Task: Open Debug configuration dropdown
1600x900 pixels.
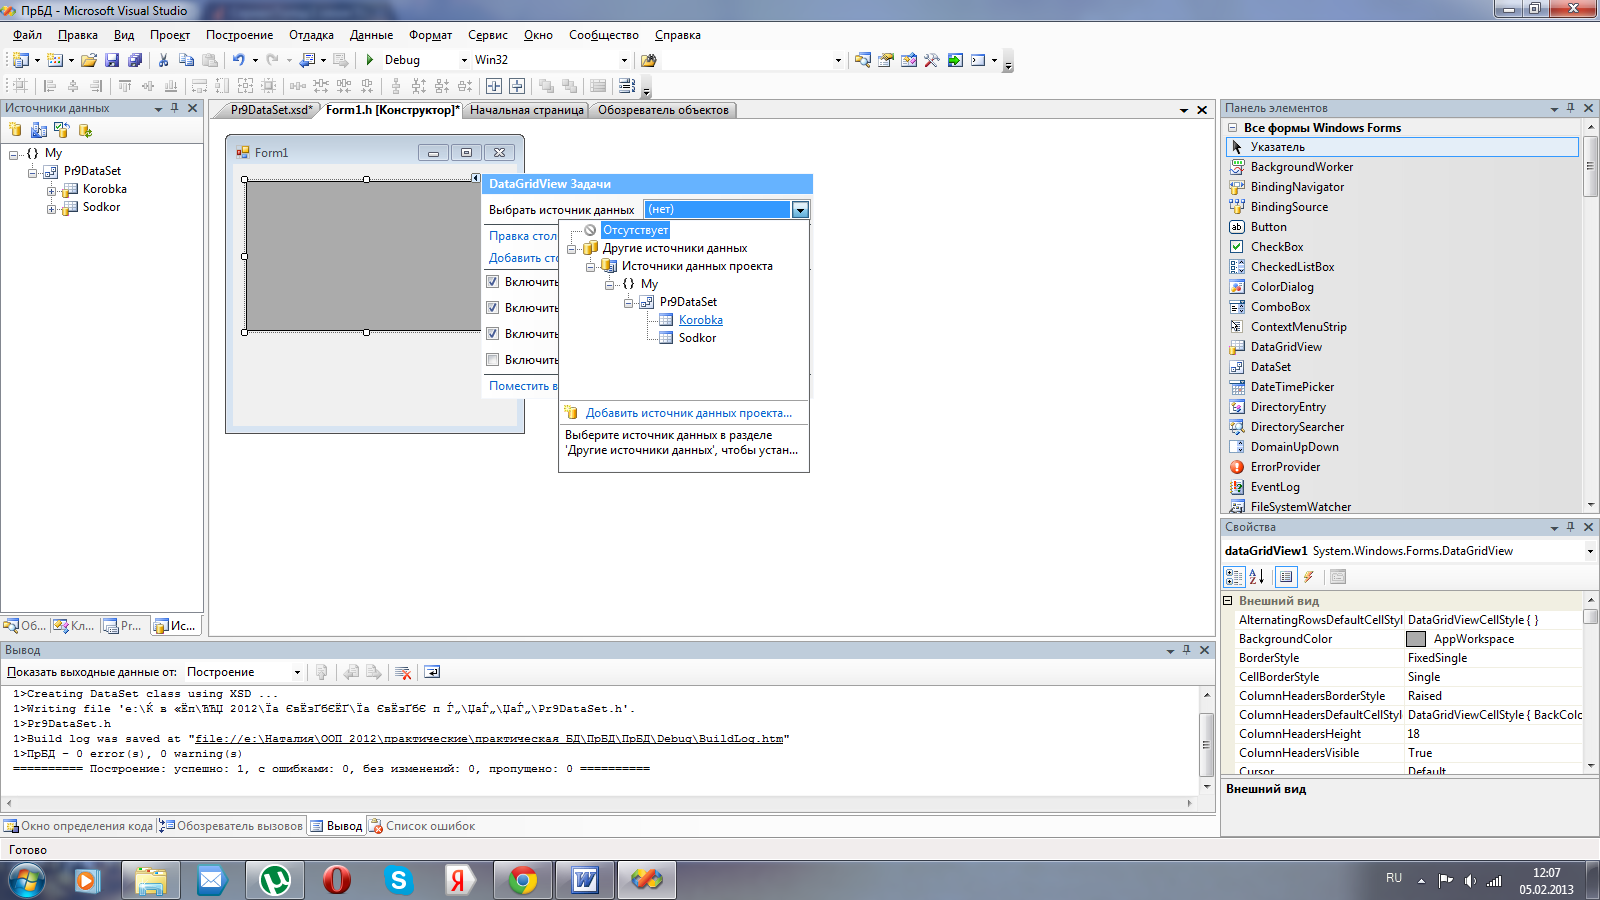Action: (x=464, y=60)
